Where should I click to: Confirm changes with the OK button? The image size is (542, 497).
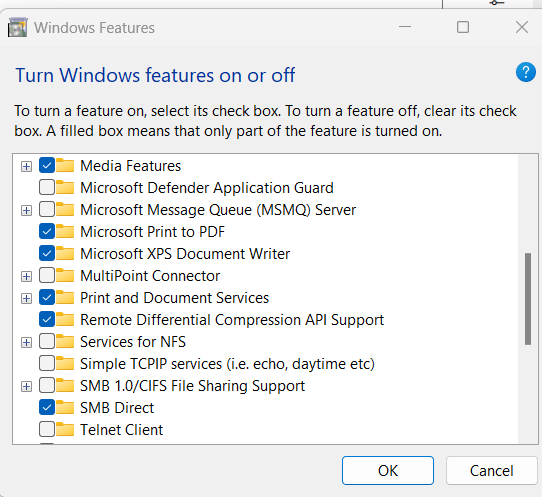(388, 470)
